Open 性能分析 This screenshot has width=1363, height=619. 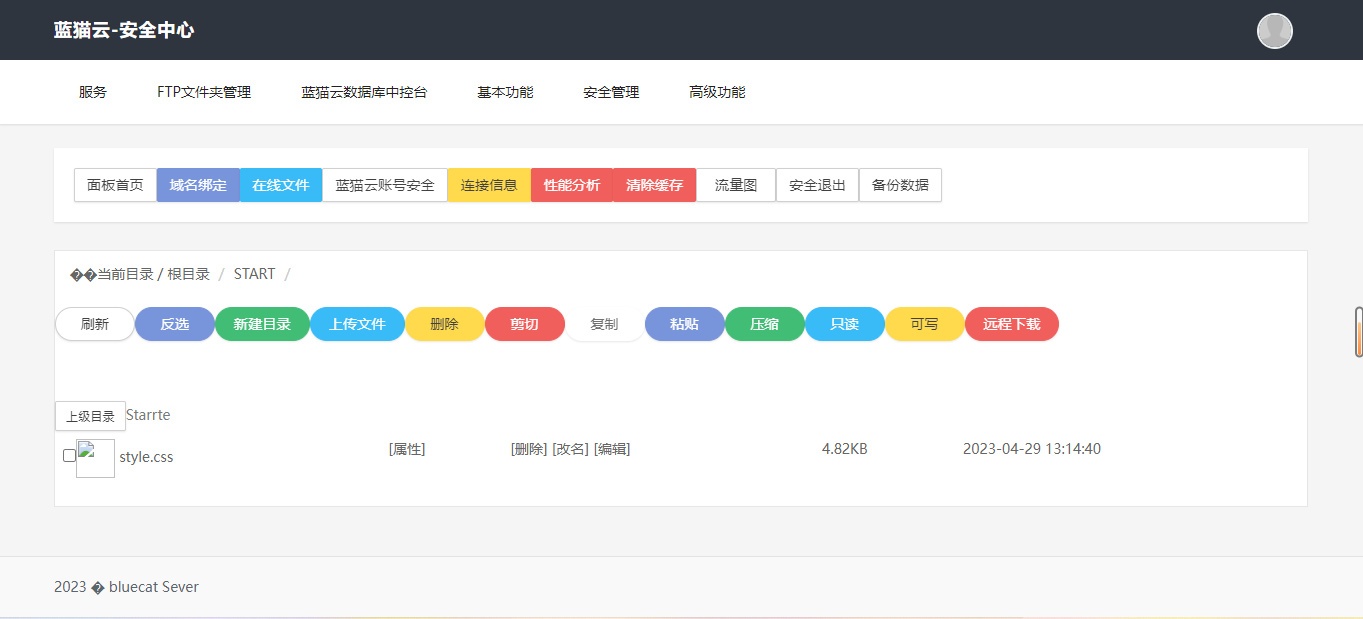(x=572, y=185)
